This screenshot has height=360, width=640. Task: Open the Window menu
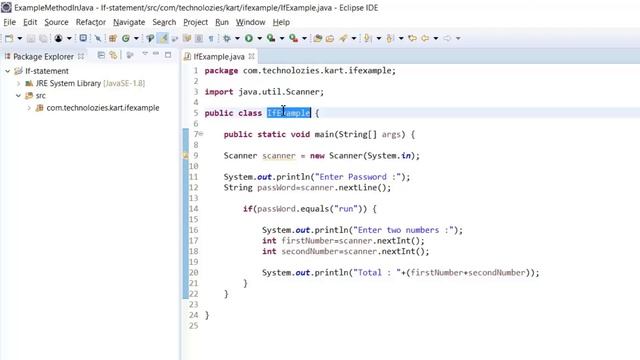[x=250, y=22]
